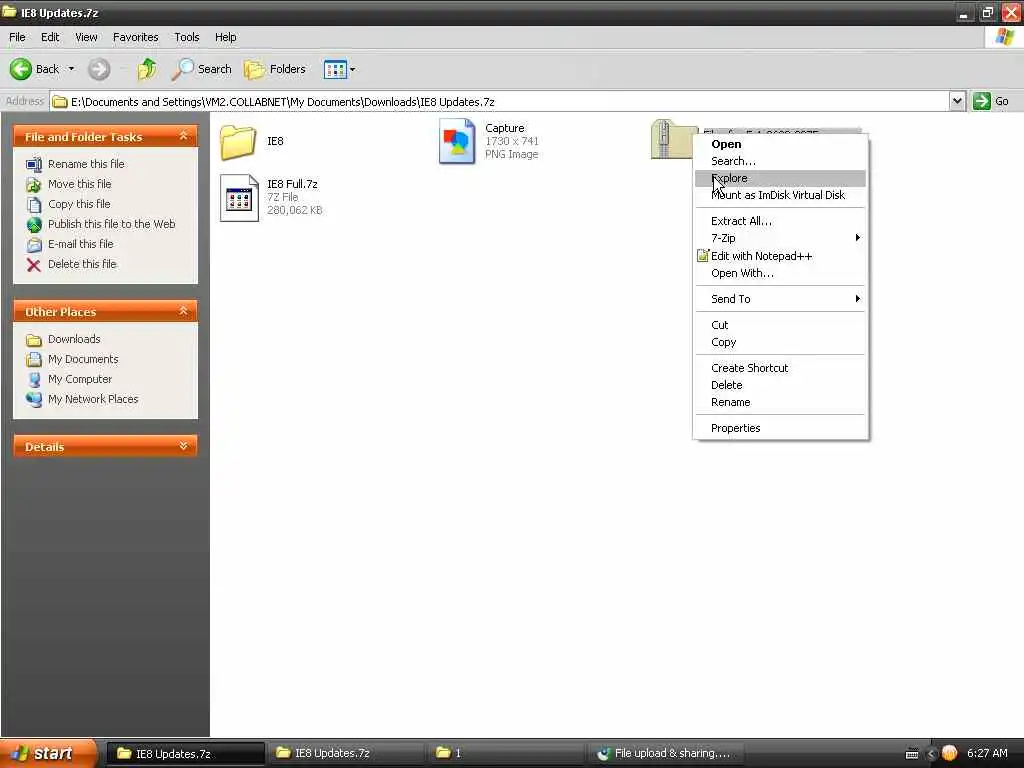The height and width of the screenshot is (768, 1024).
Task: Click the My Computer icon in sidebar
Action: (x=34, y=379)
